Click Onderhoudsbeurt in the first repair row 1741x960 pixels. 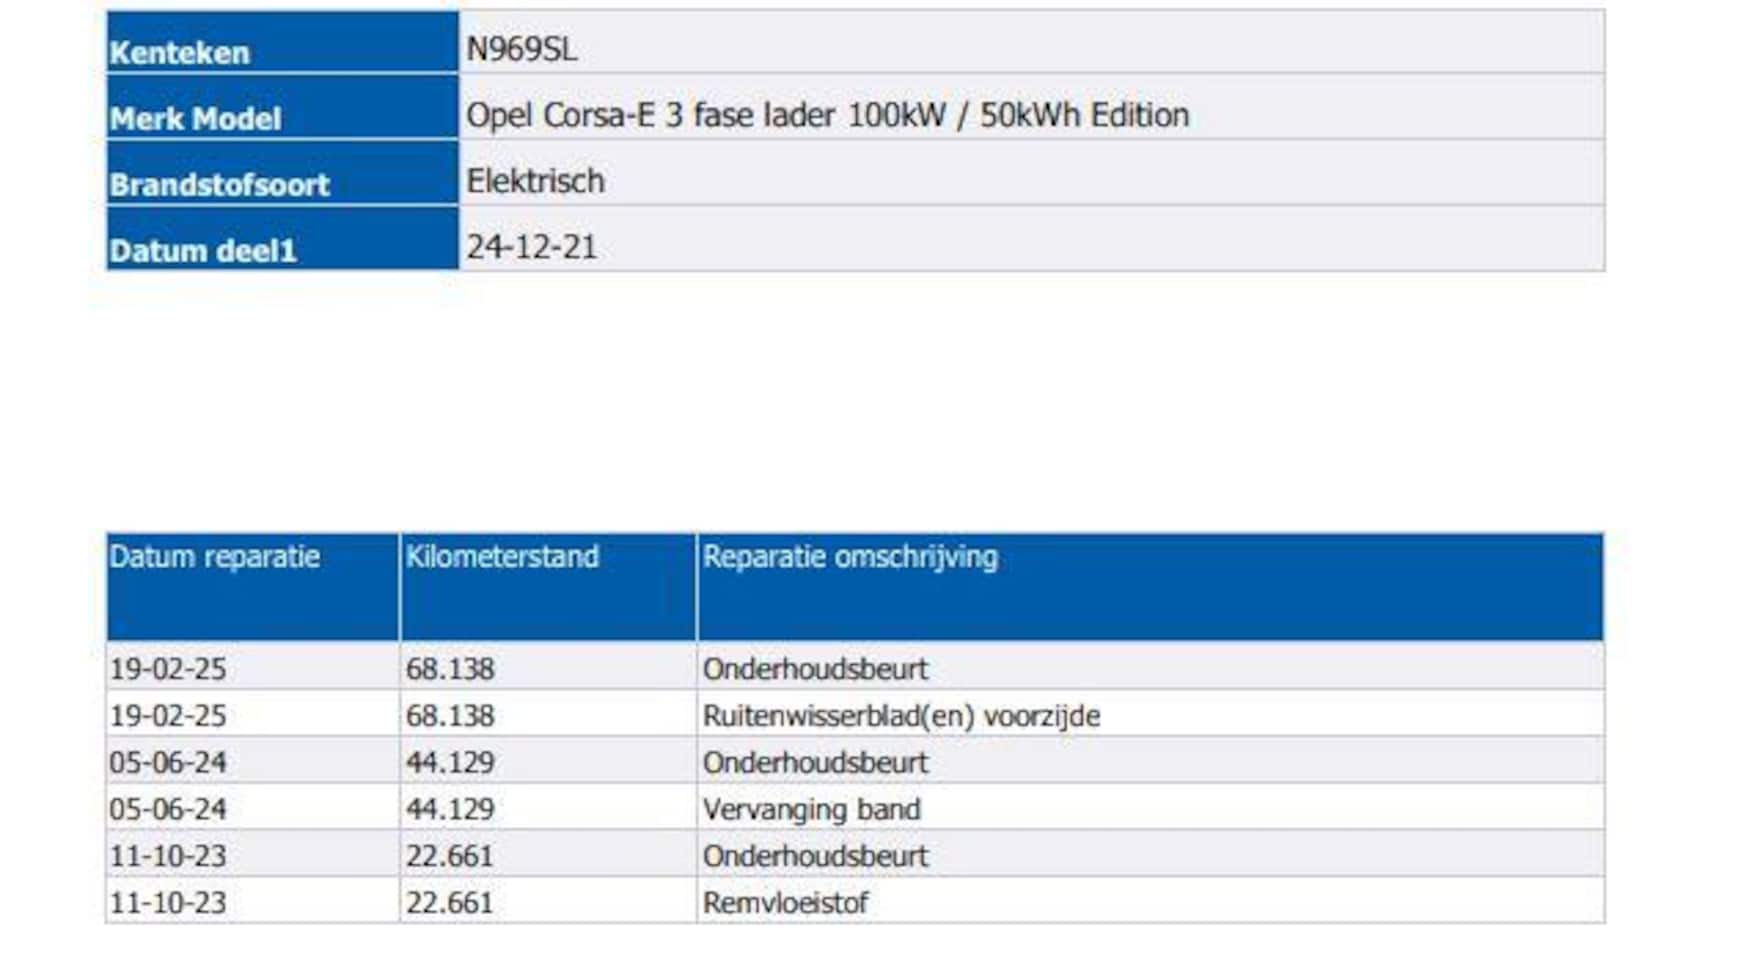pyautogui.click(x=815, y=669)
